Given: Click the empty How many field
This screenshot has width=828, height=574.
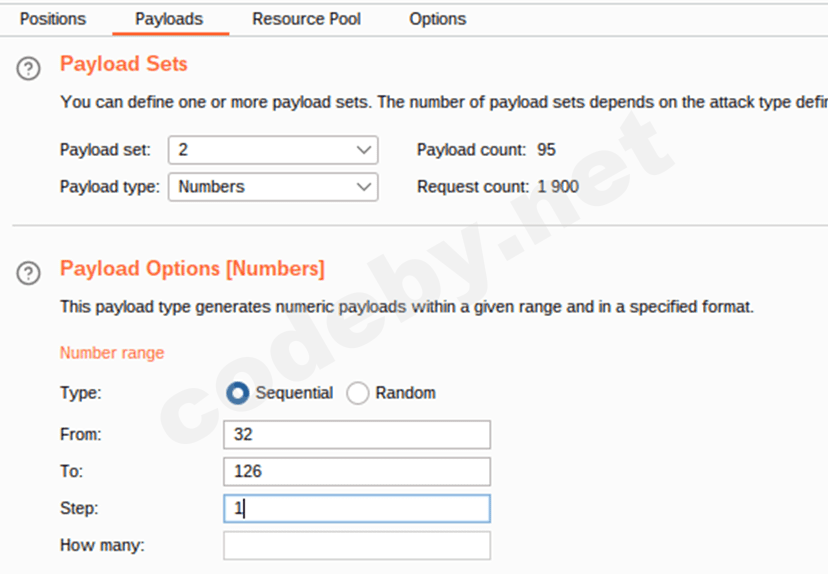Looking at the screenshot, I should coord(357,546).
